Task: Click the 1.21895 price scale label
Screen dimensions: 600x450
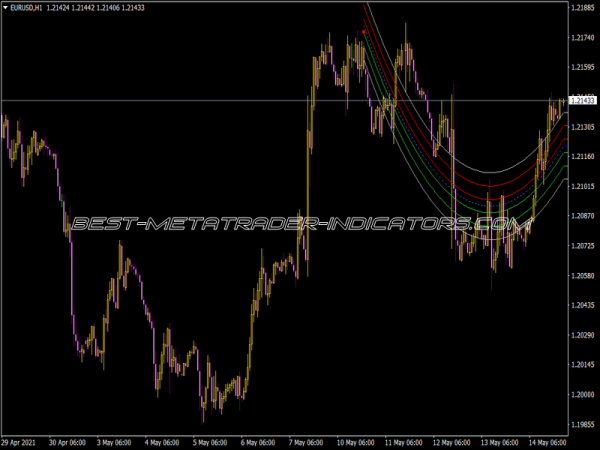Action: [582, 8]
